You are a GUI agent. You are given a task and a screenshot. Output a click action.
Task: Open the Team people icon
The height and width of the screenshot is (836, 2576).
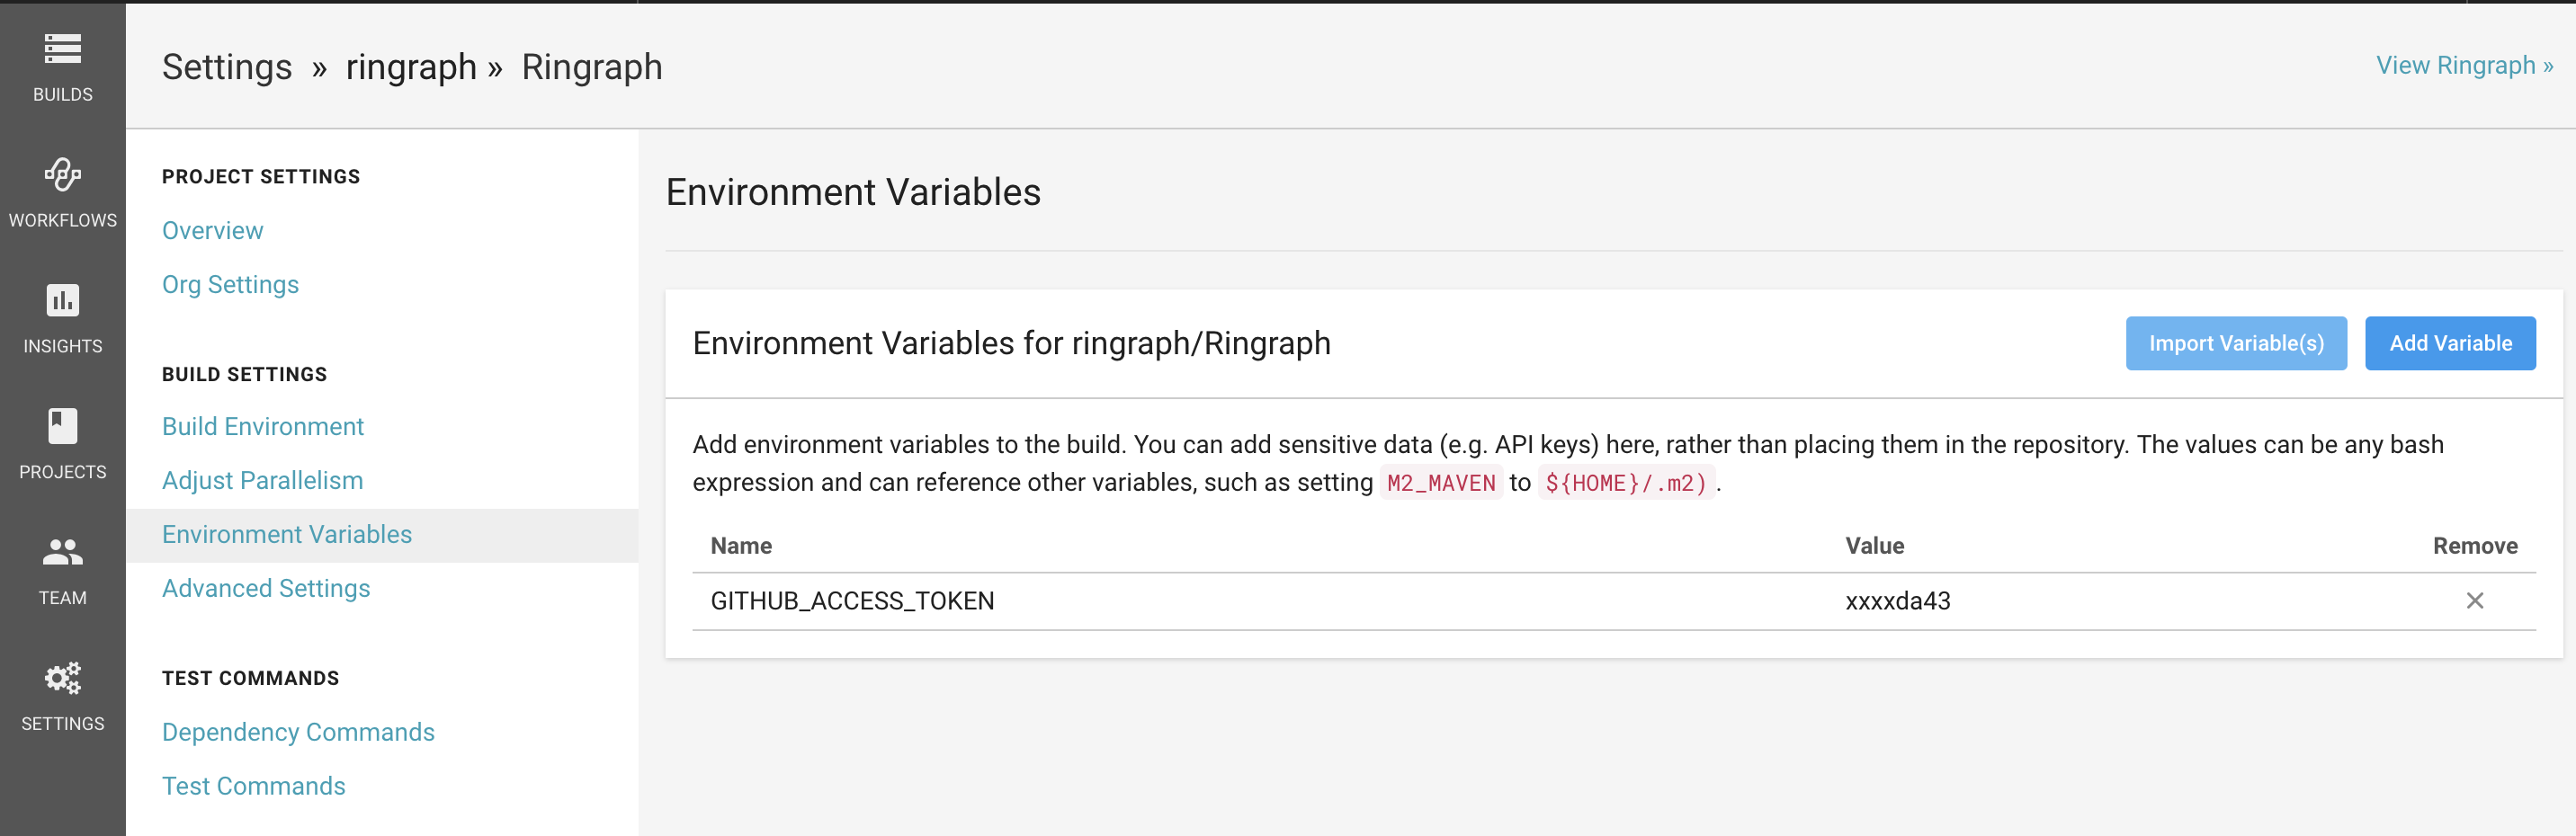coord(62,551)
